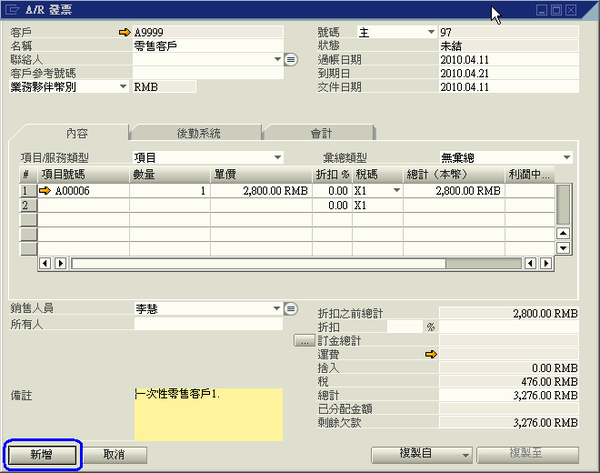Click the unit price cell 2,800.00 RMB
Viewport: 600px width, 473px height.
coord(261,191)
